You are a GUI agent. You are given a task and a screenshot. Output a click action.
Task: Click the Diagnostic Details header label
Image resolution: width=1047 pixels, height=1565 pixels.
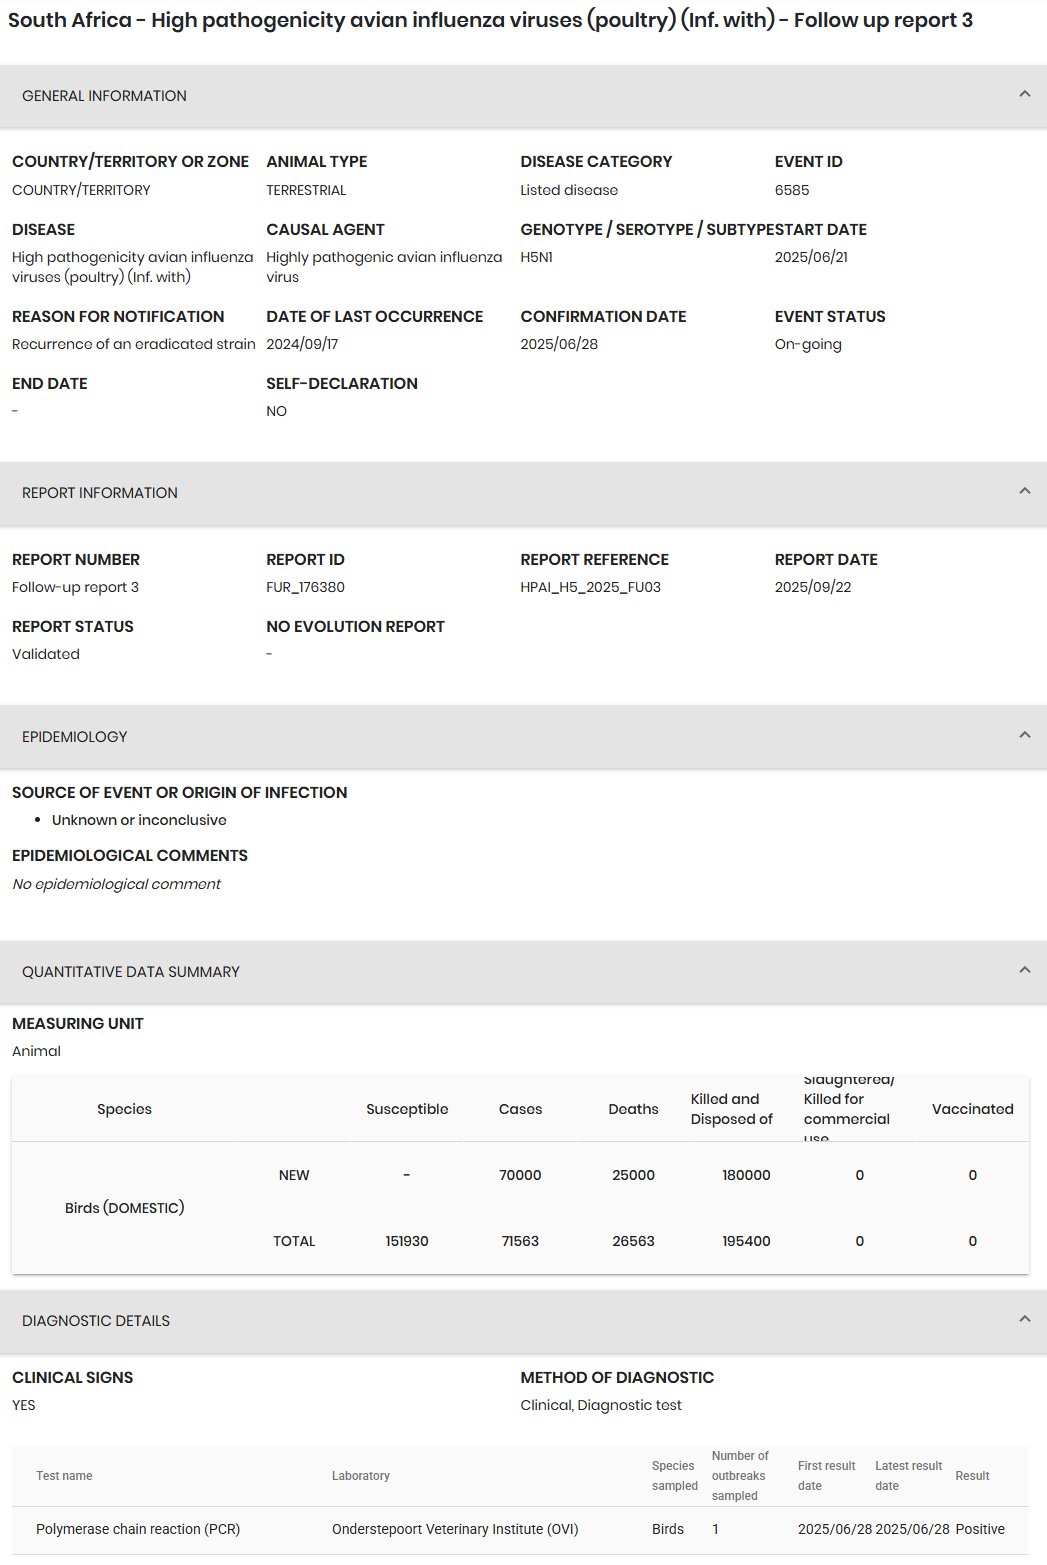[x=96, y=1321]
